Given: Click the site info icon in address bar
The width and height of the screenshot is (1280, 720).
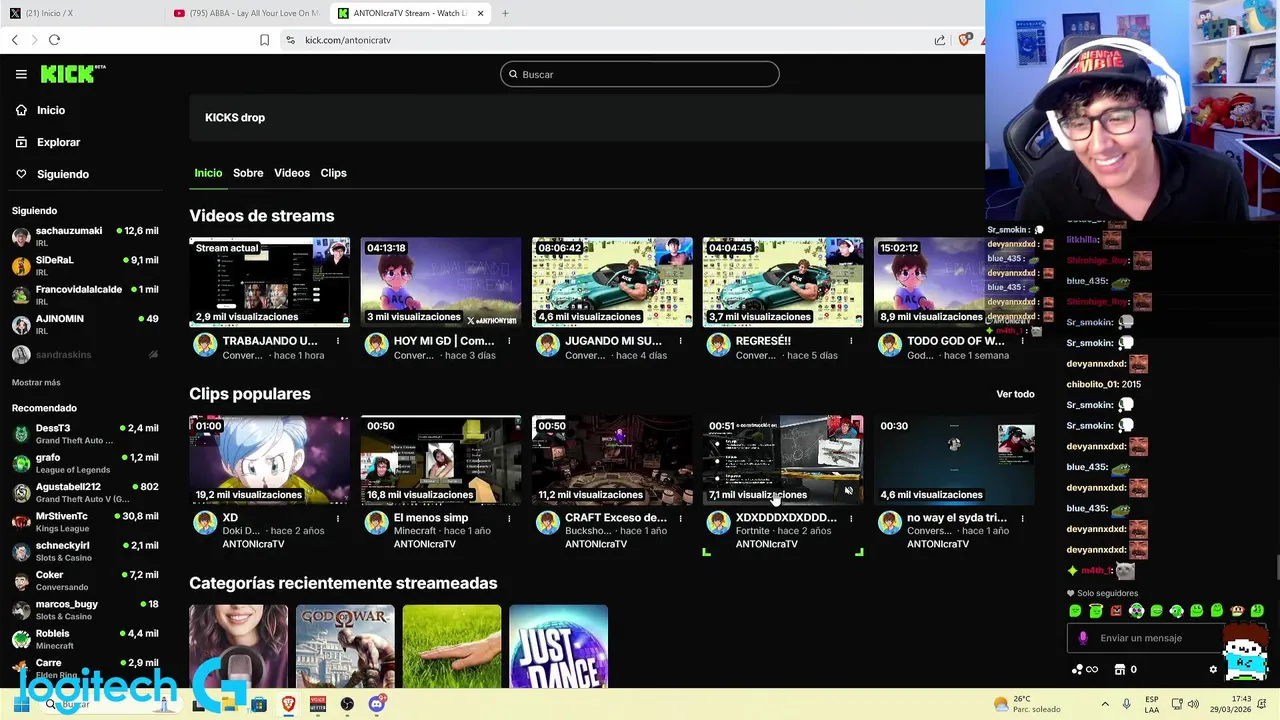Looking at the screenshot, I should (x=290, y=40).
